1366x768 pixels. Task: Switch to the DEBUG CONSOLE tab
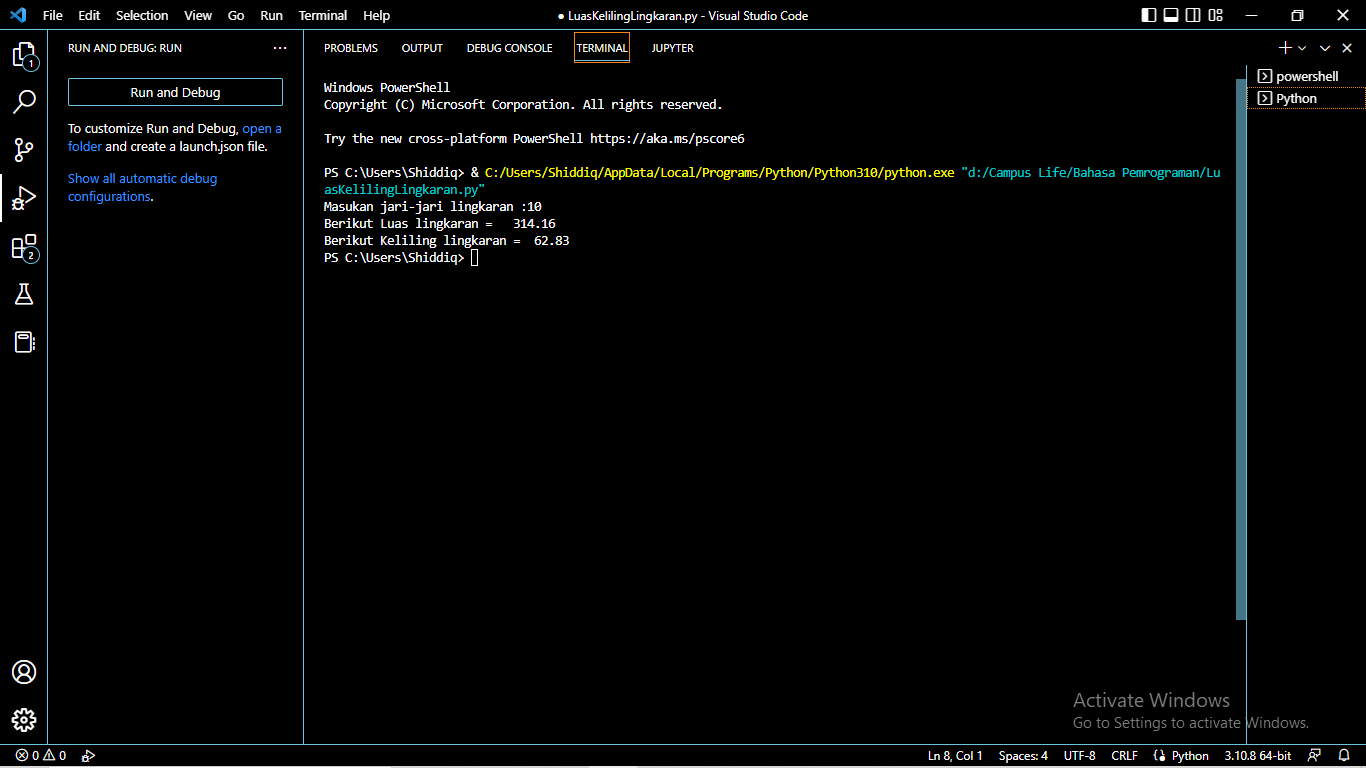click(x=509, y=47)
